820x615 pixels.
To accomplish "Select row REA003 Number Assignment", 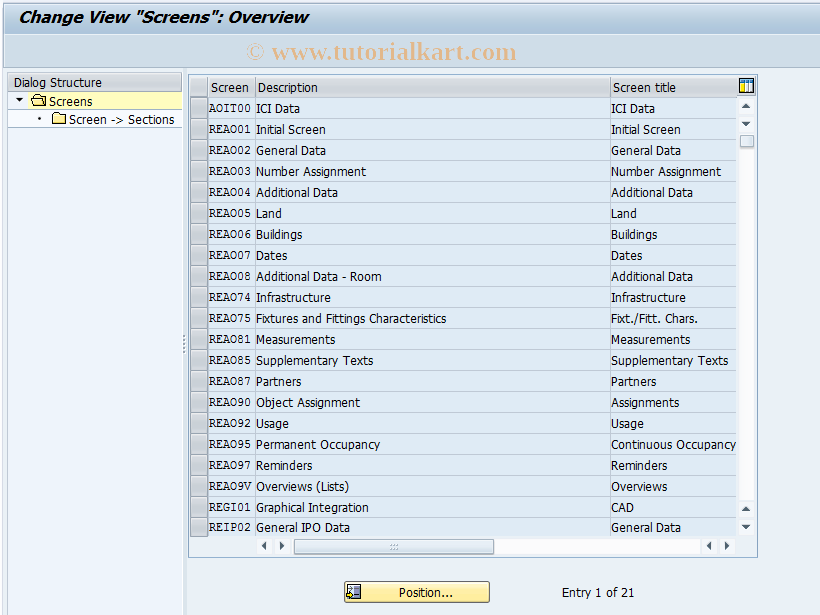I will (199, 171).
